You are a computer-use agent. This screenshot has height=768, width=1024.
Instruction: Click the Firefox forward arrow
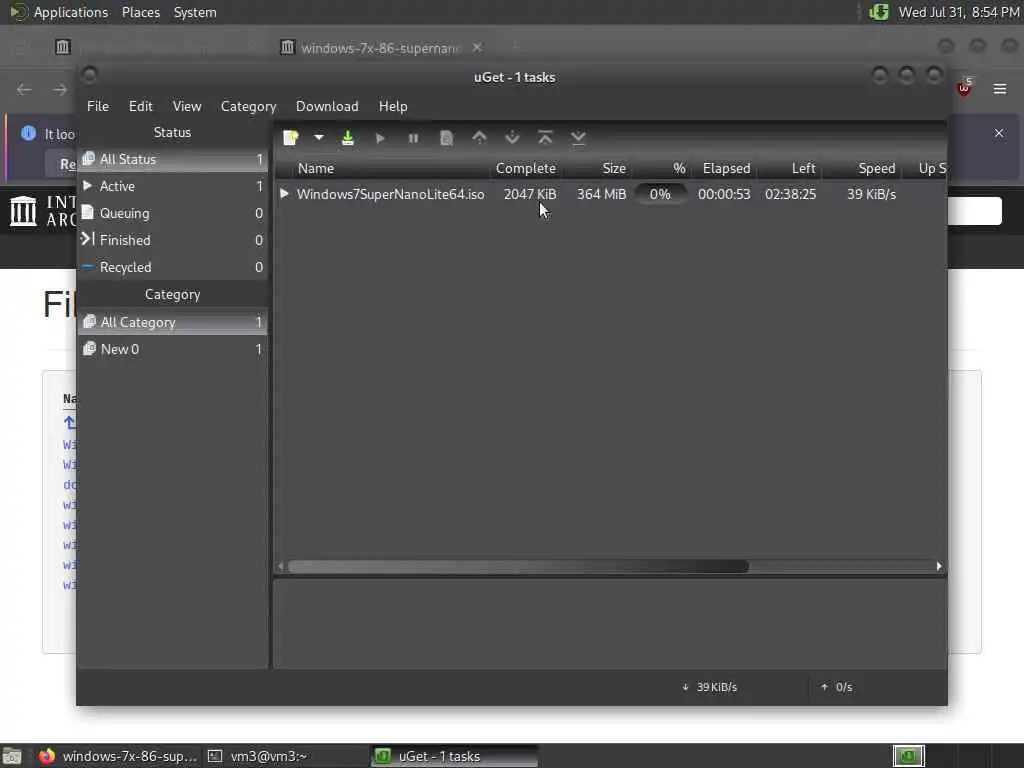(59, 89)
